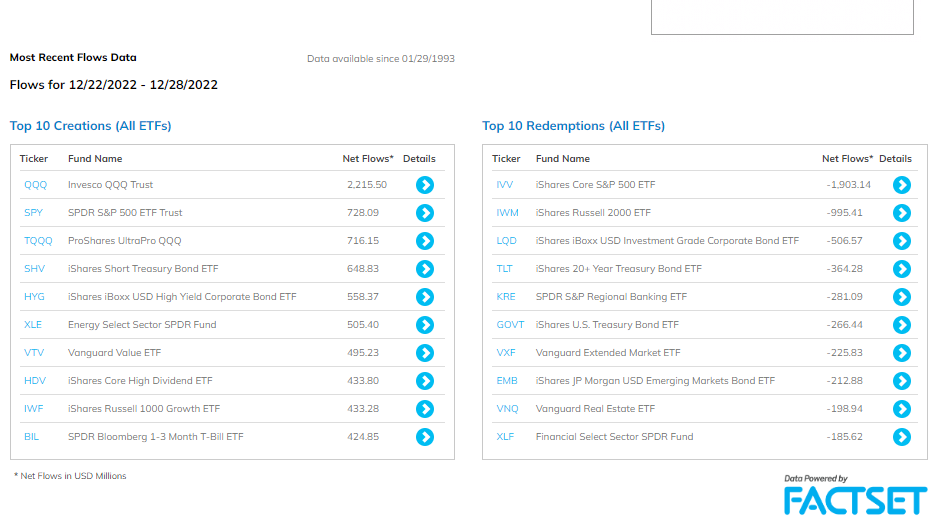Open details arrow for Vanguard Value ETF
Image resolution: width=931 pixels, height=524 pixels.
425,353
